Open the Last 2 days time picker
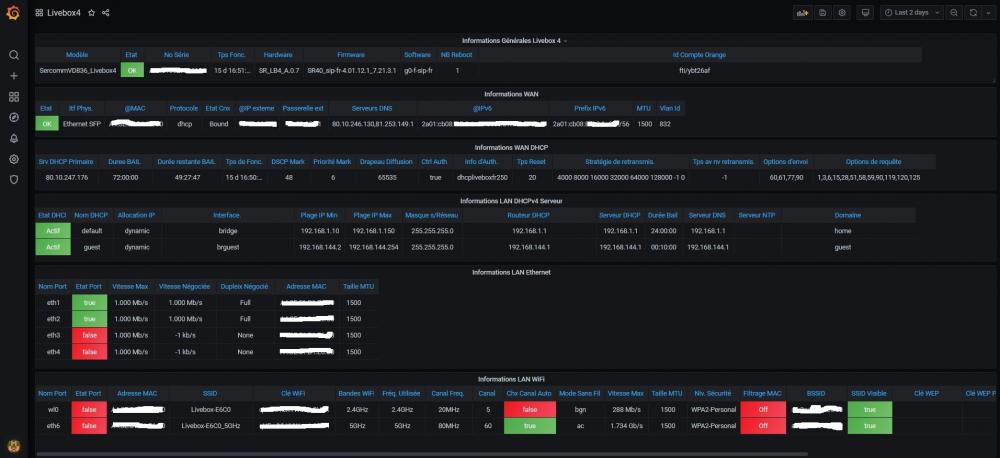 (x=912, y=13)
